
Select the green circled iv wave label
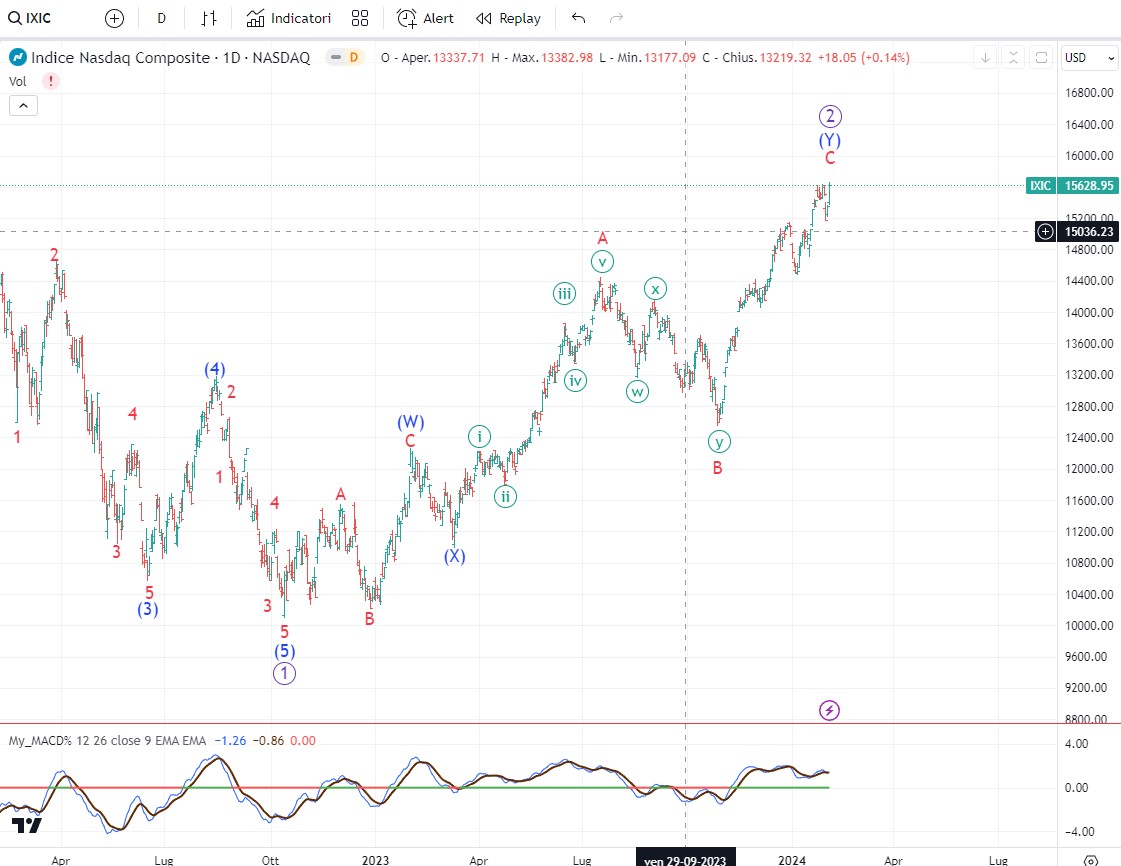pyautogui.click(x=576, y=380)
